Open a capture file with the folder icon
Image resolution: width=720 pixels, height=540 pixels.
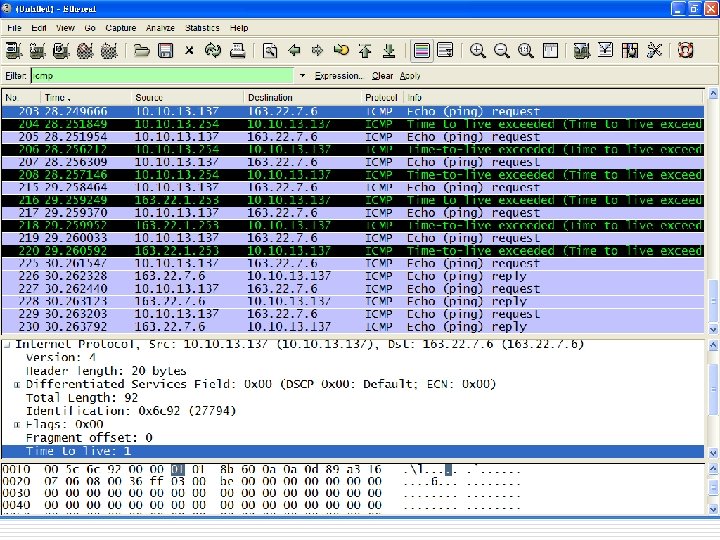(142, 50)
